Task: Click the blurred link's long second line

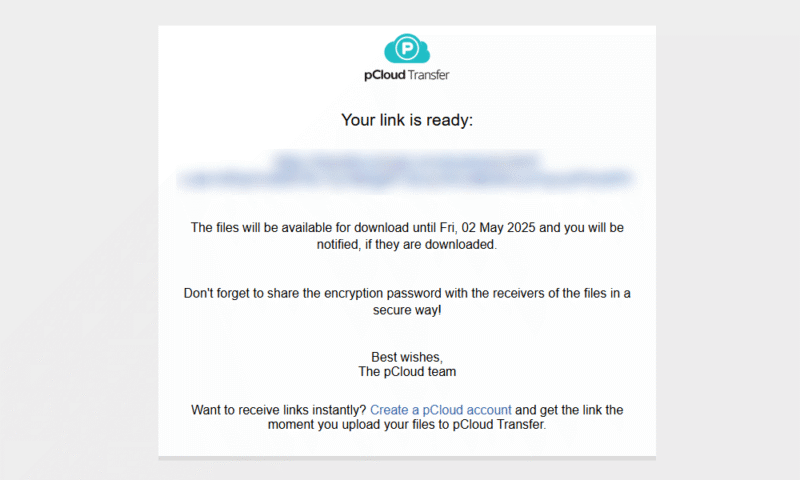Action: point(407,180)
